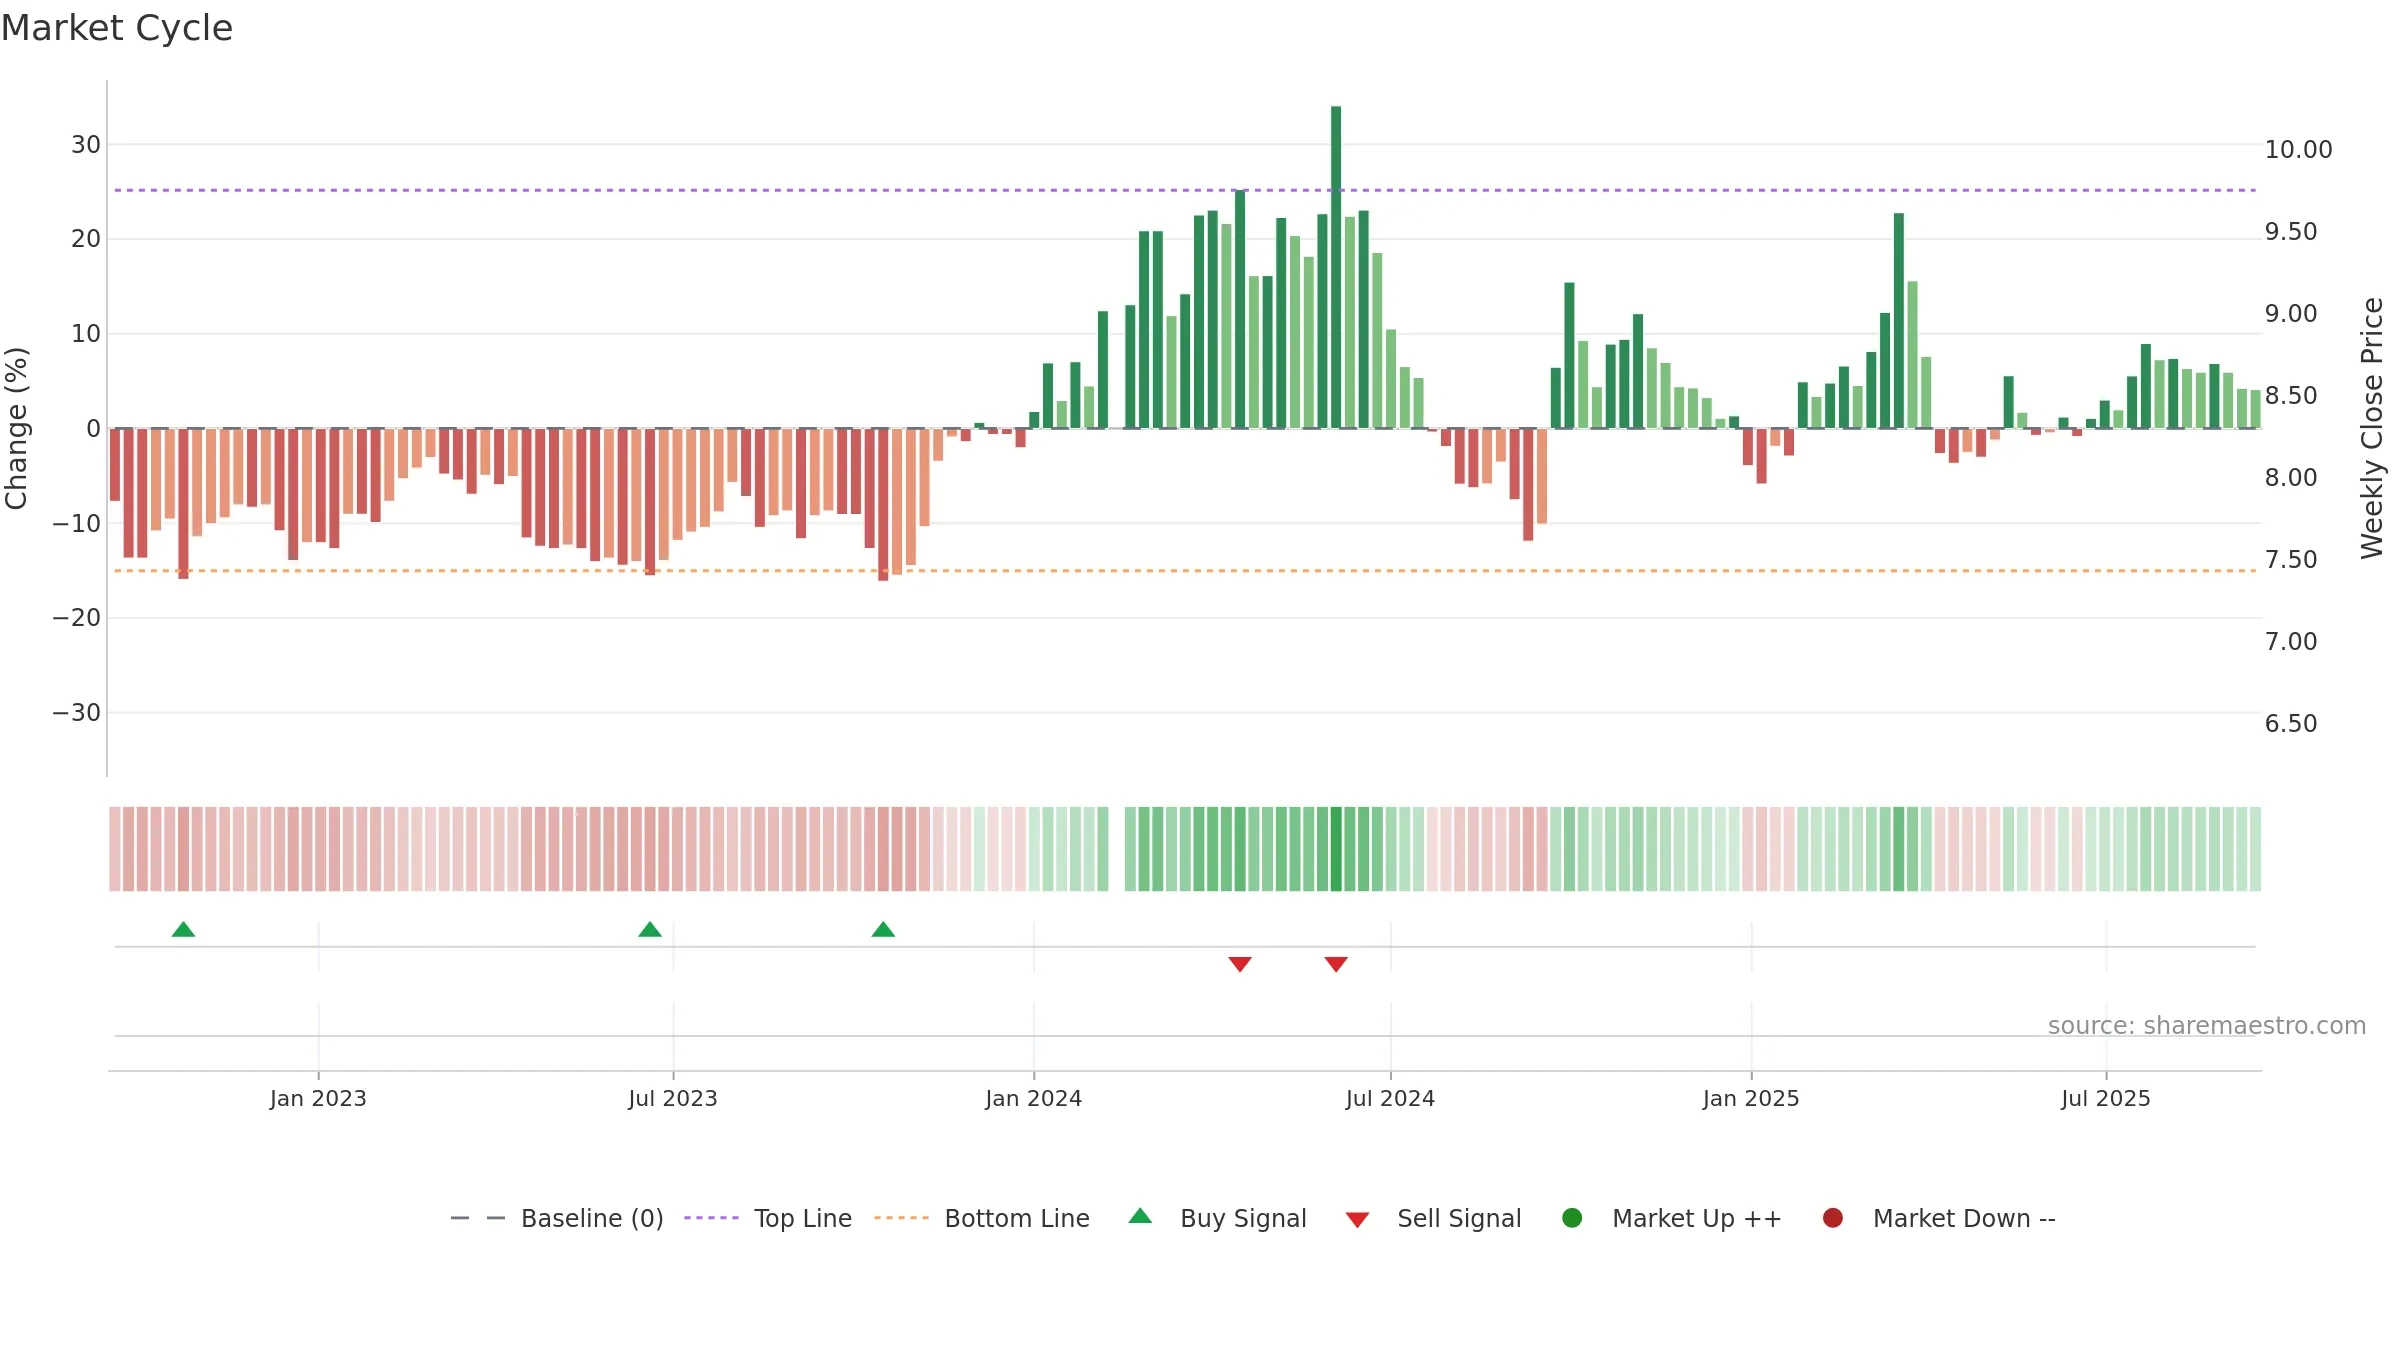This screenshot has width=2400, height=1350.
Task: Click the −10 tick on the Change axis
Action: pyautogui.click(x=77, y=523)
